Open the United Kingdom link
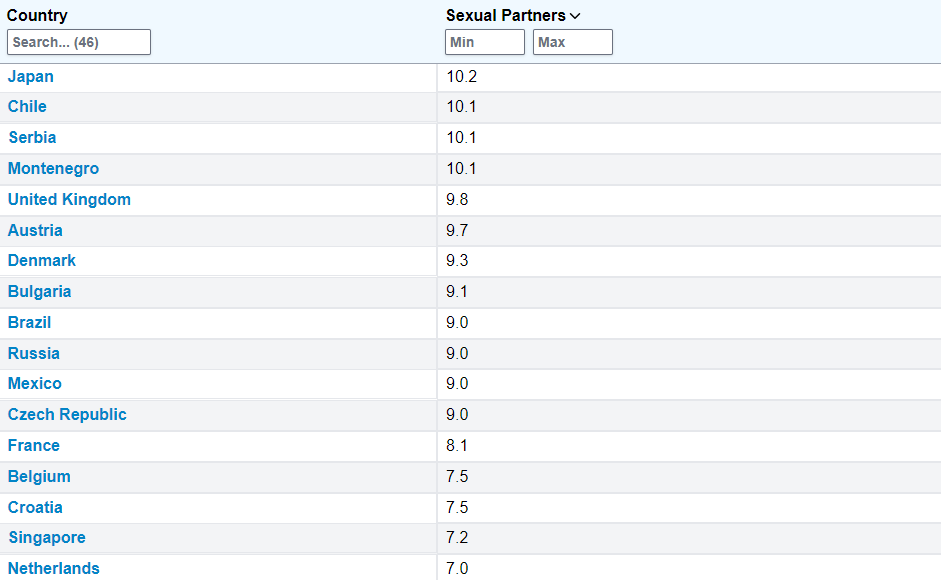 pos(69,200)
